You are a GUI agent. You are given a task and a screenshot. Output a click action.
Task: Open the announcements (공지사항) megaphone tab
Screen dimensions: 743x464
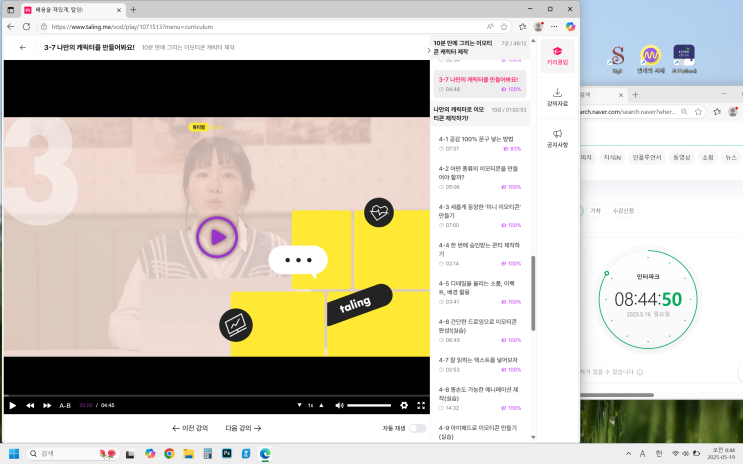pyautogui.click(x=557, y=138)
